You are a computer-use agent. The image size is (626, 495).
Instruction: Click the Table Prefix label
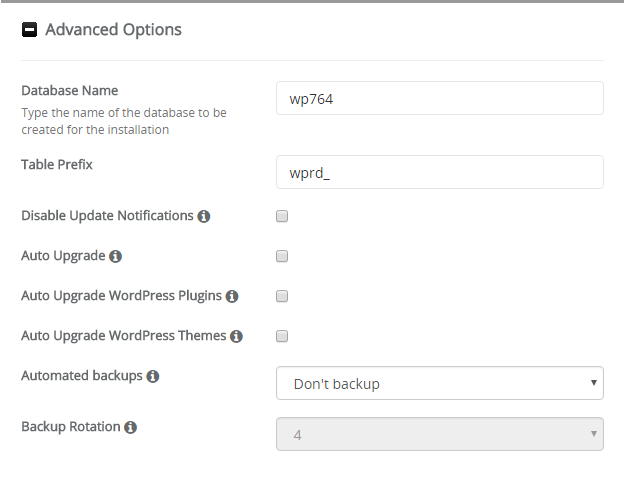coord(57,164)
